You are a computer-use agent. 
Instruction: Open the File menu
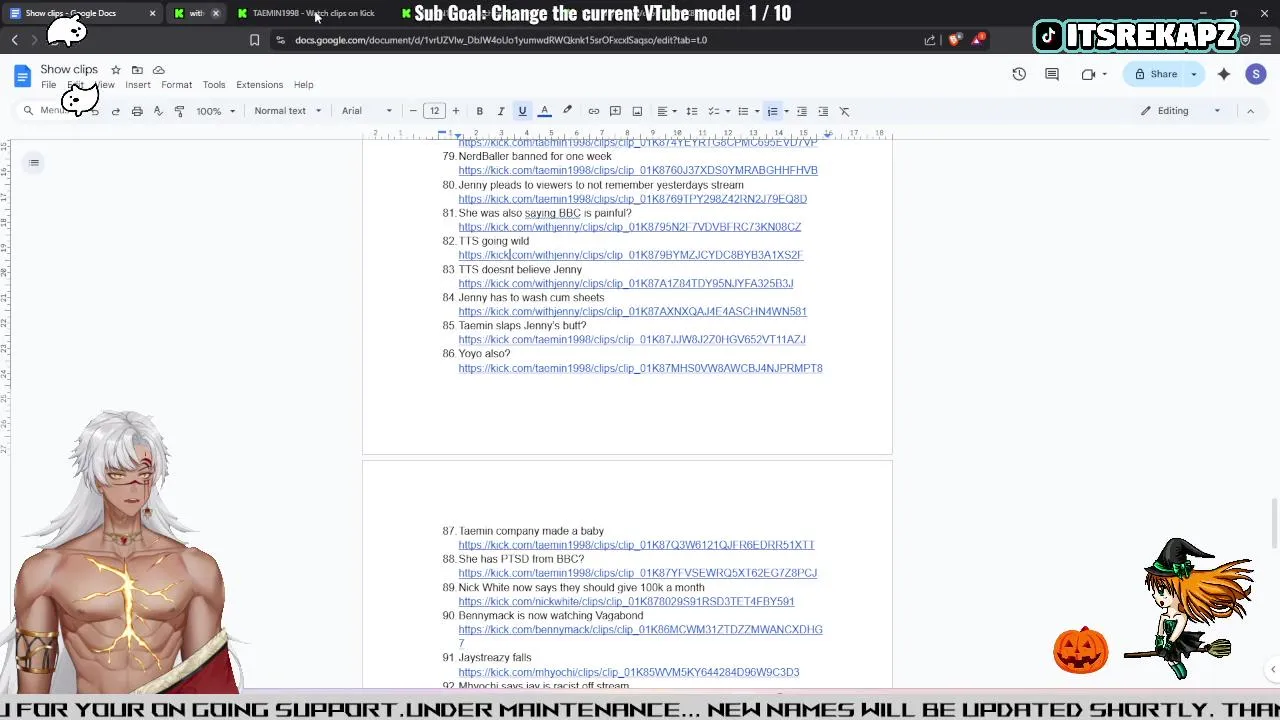(48, 85)
